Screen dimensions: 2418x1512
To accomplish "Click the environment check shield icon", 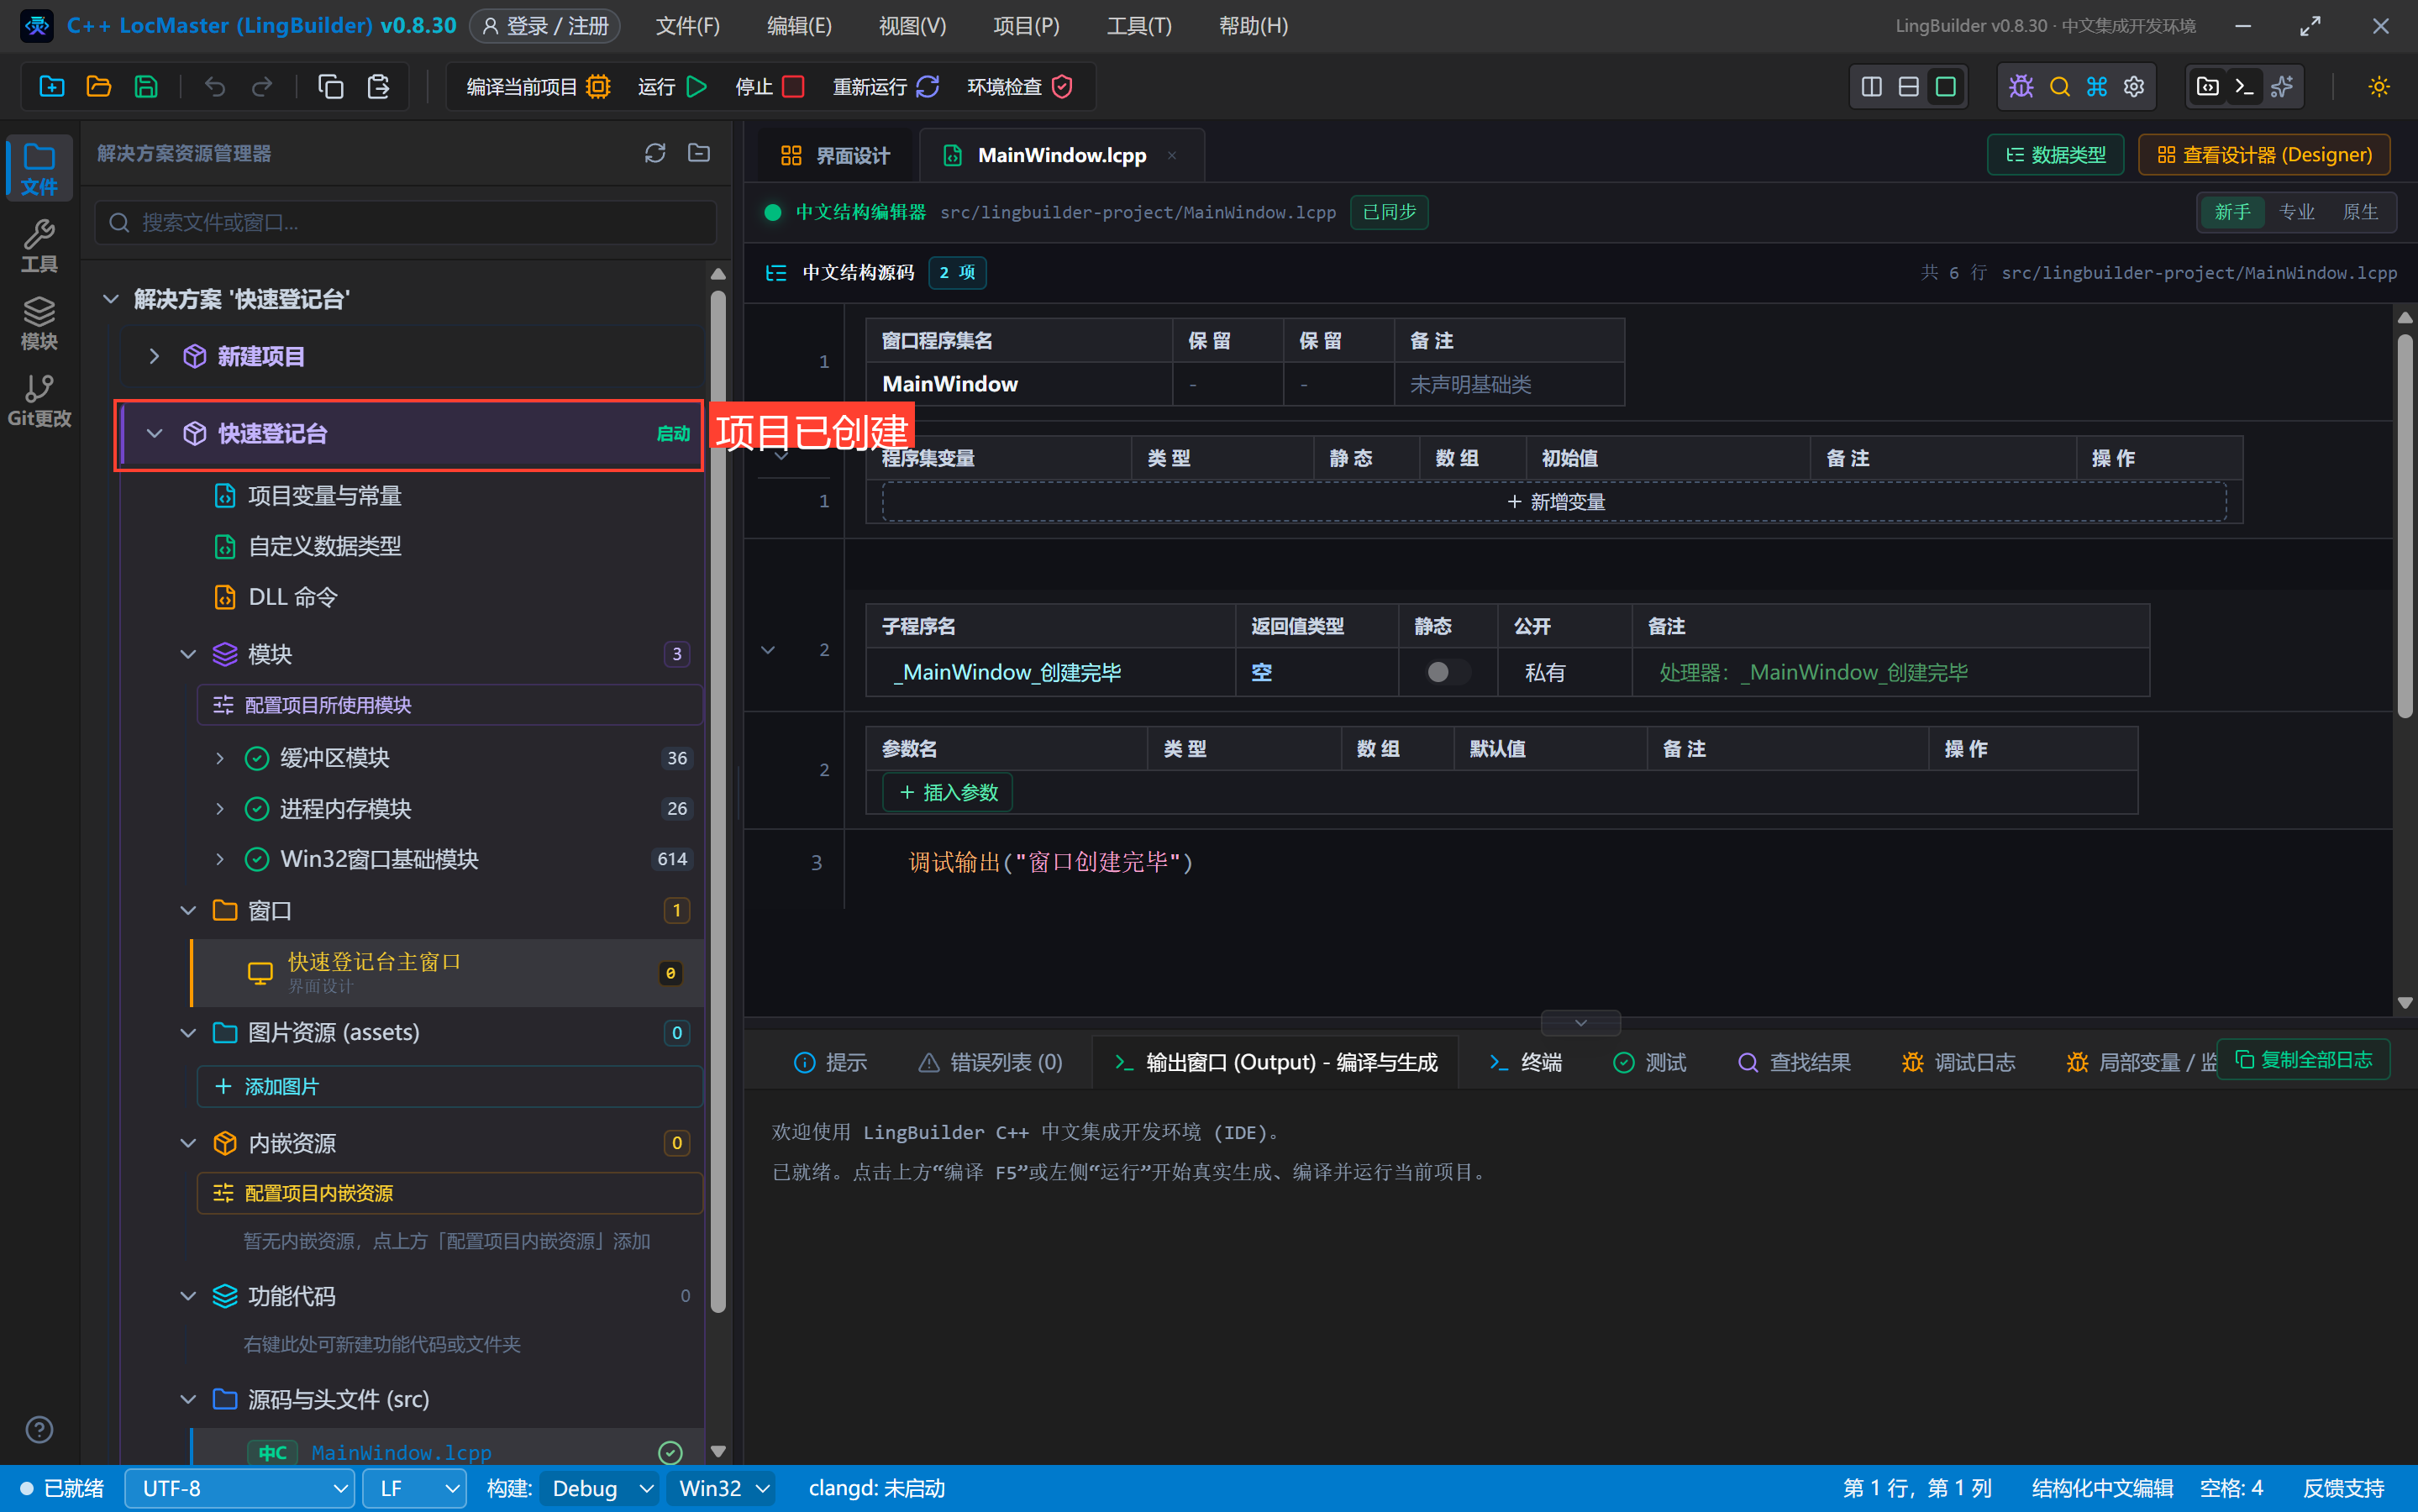I will [x=1062, y=87].
